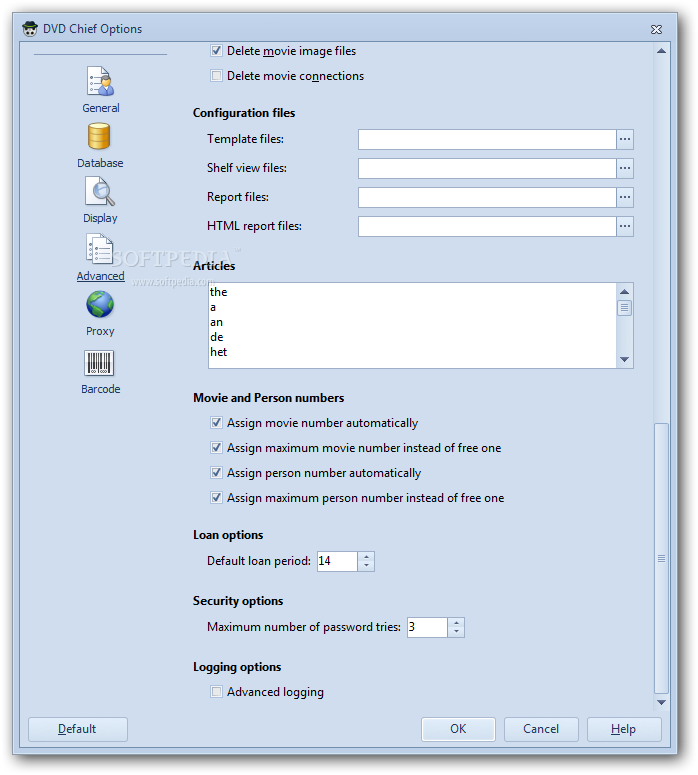Select article "de" in Articles list

tap(217, 337)
